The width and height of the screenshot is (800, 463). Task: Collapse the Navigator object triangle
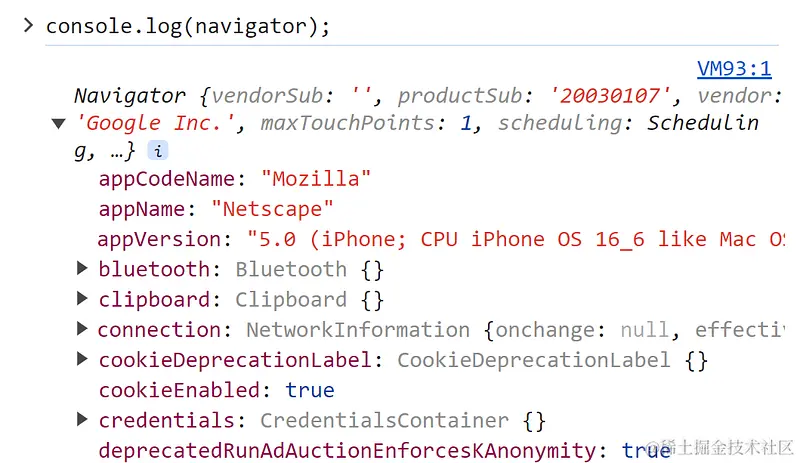click(59, 123)
